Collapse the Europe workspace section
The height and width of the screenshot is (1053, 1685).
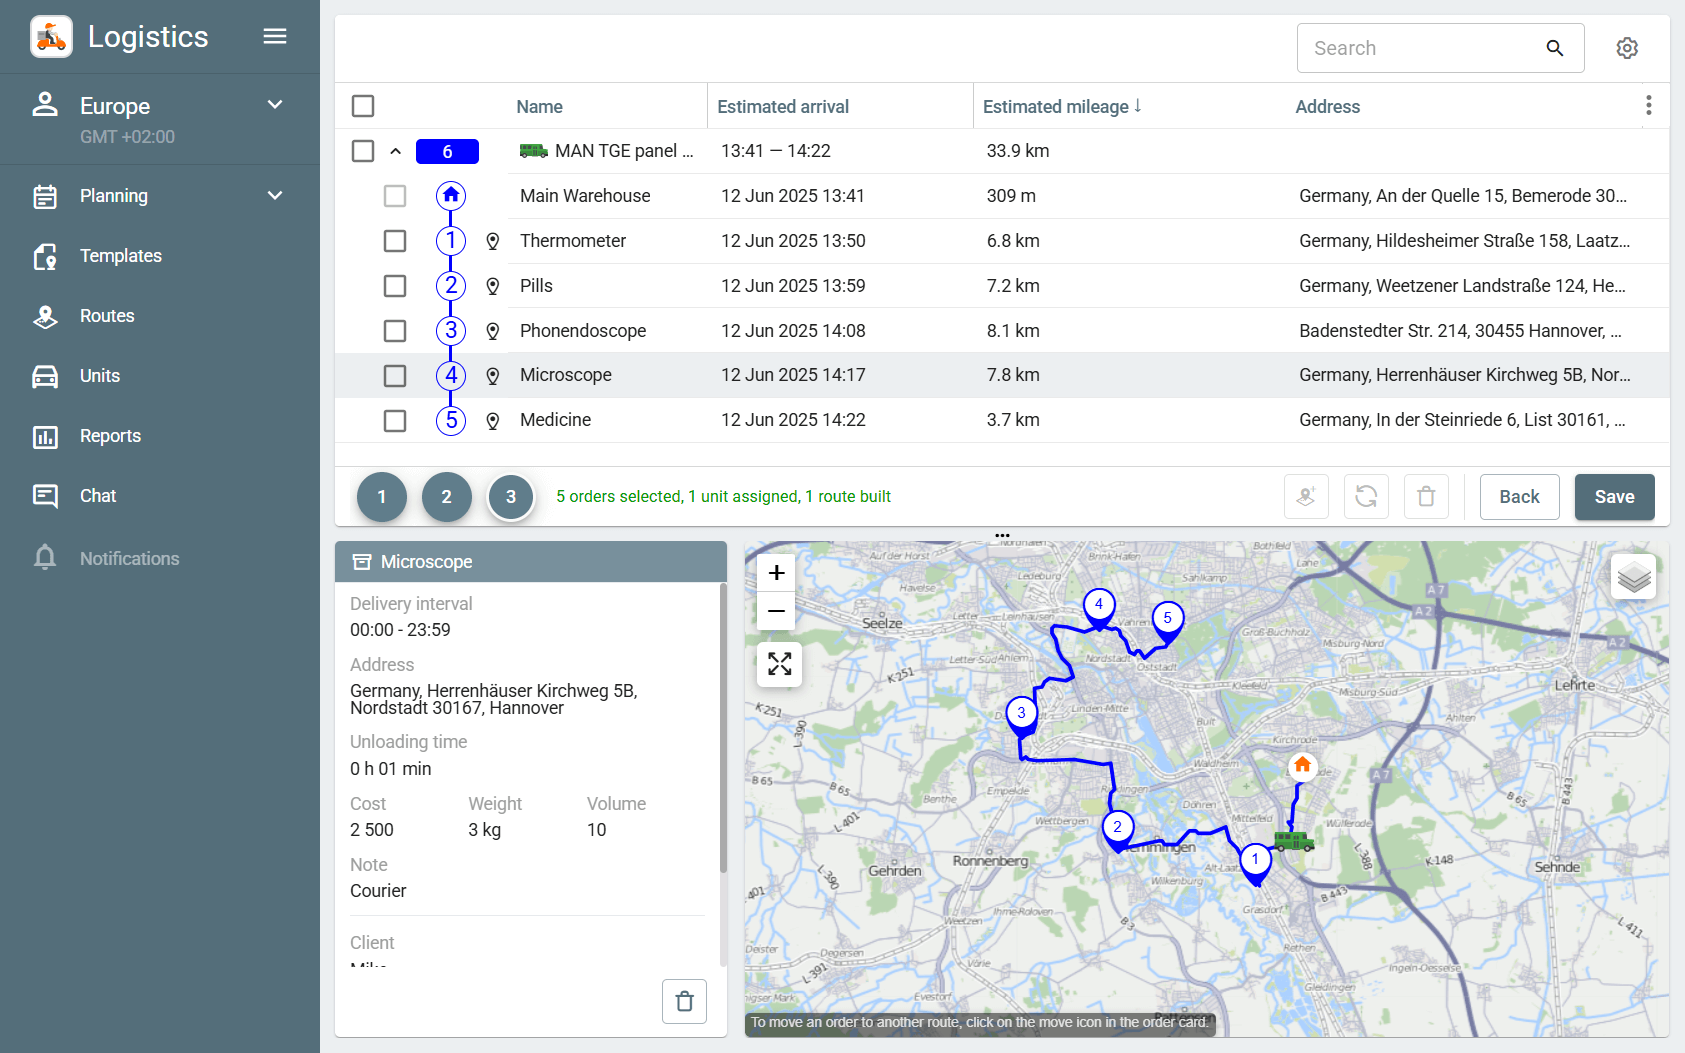point(274,105)
